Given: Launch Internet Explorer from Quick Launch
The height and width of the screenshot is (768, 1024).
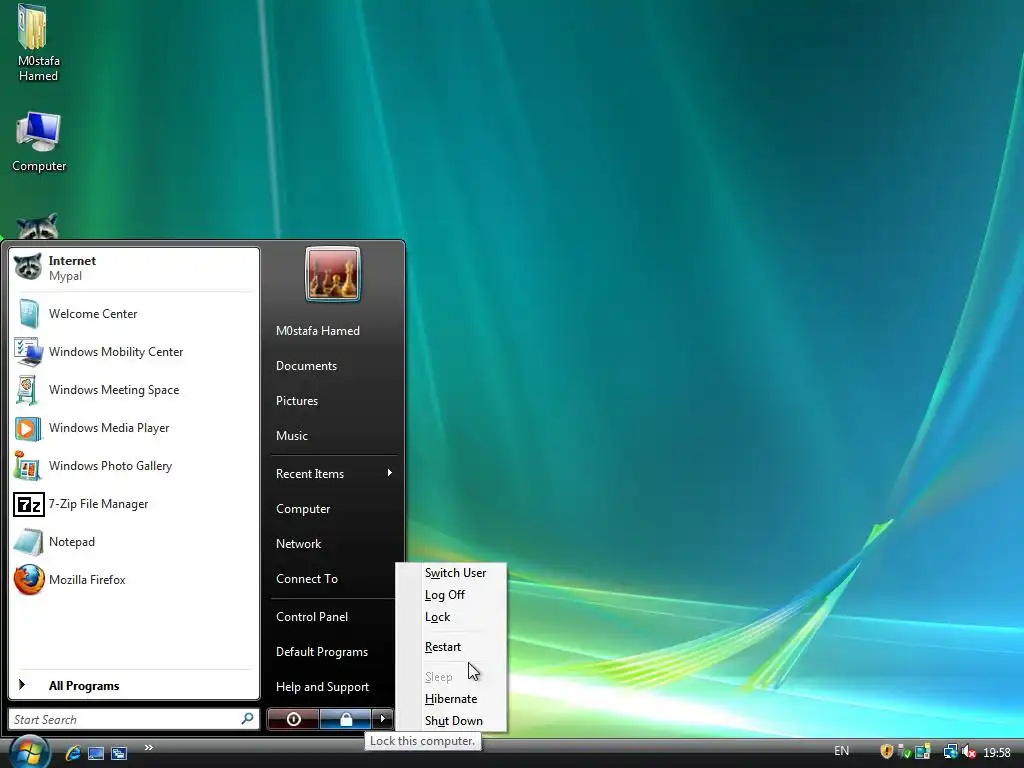Looking at the screenshot, I should [x=73, y=753].
